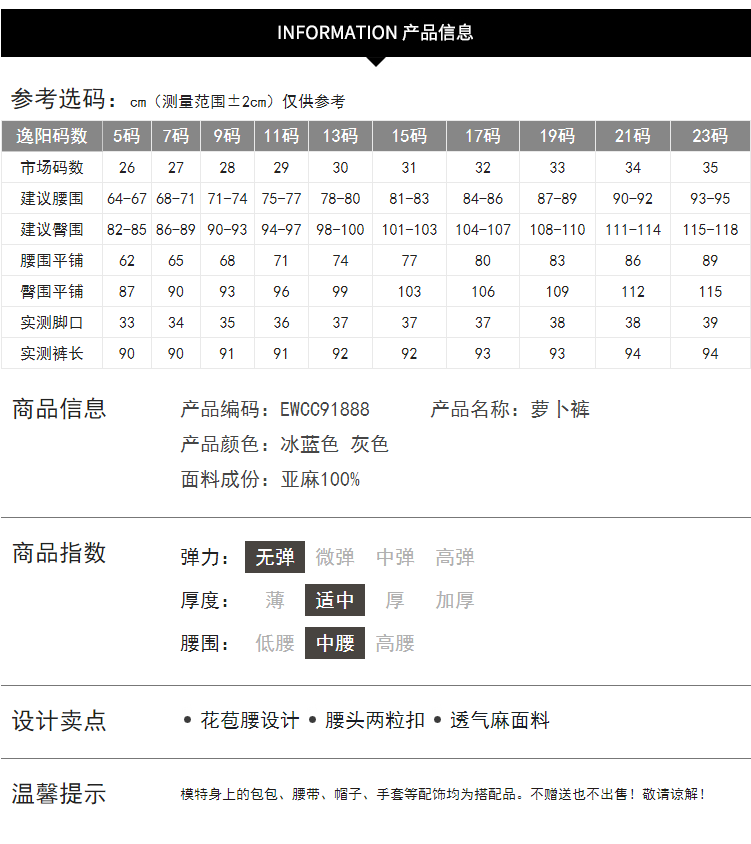Image resolution: width=751 pixels, height=844 pixels.
Task: Click the 19码 column header
Action: coord(557,136)
